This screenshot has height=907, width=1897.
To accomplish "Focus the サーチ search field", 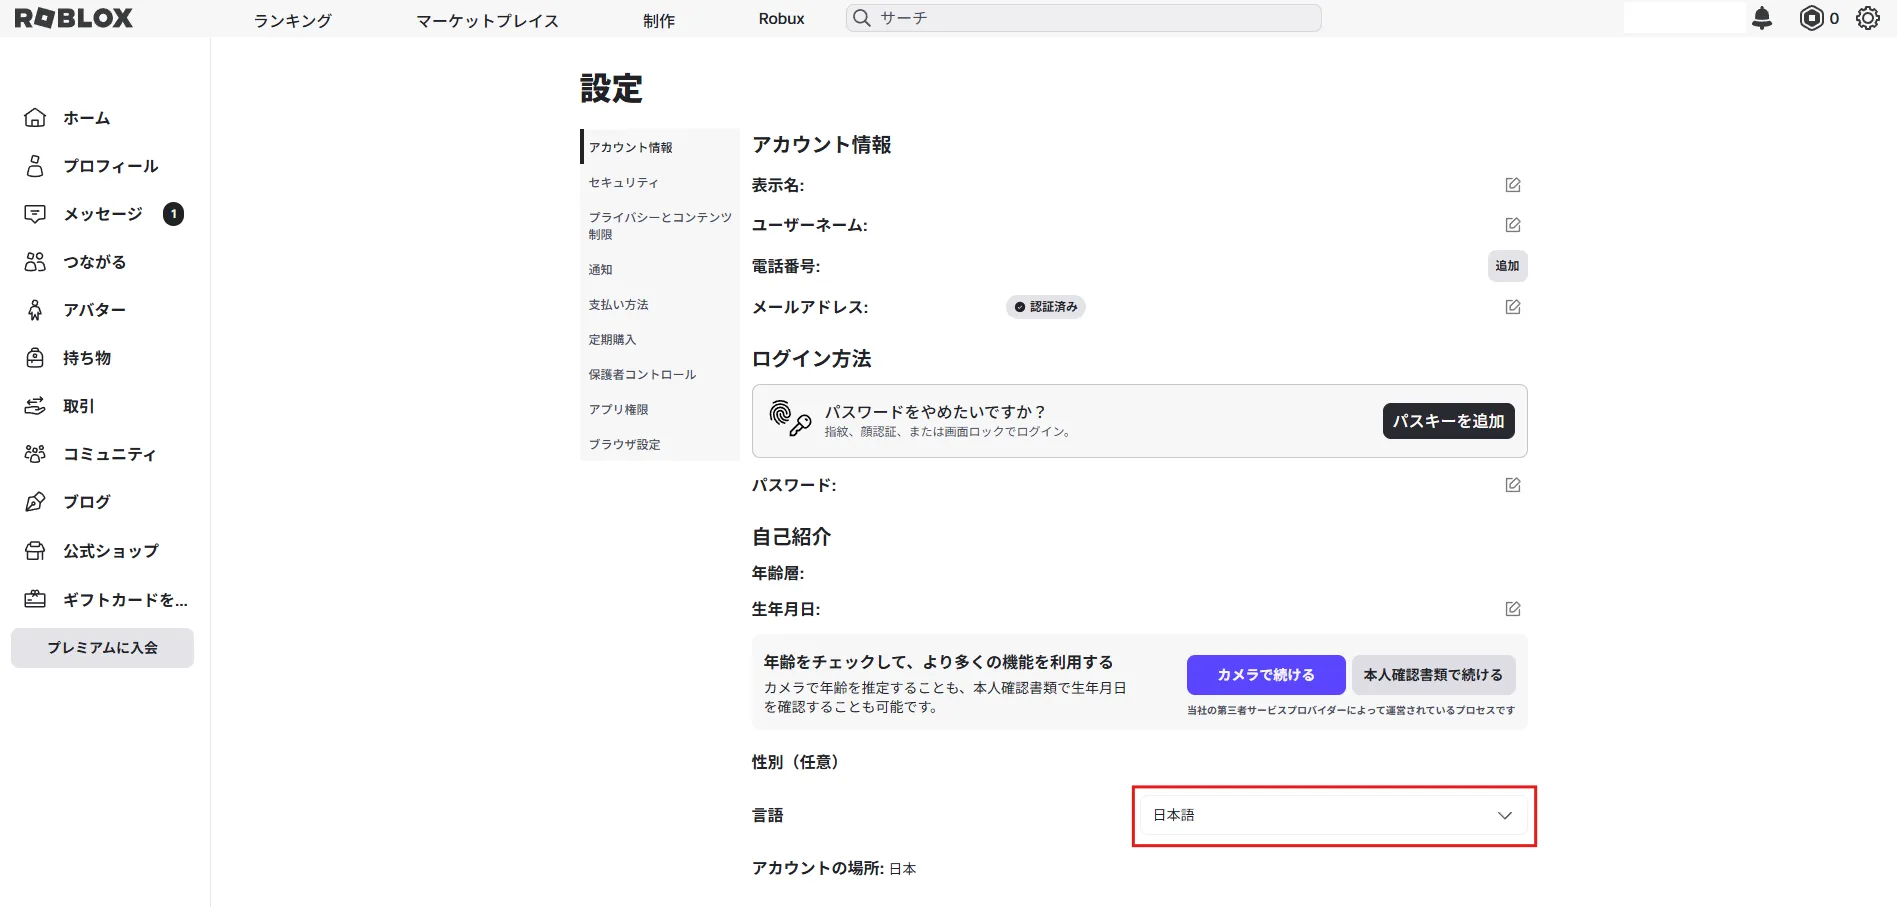I will (x=1083, y=18).
